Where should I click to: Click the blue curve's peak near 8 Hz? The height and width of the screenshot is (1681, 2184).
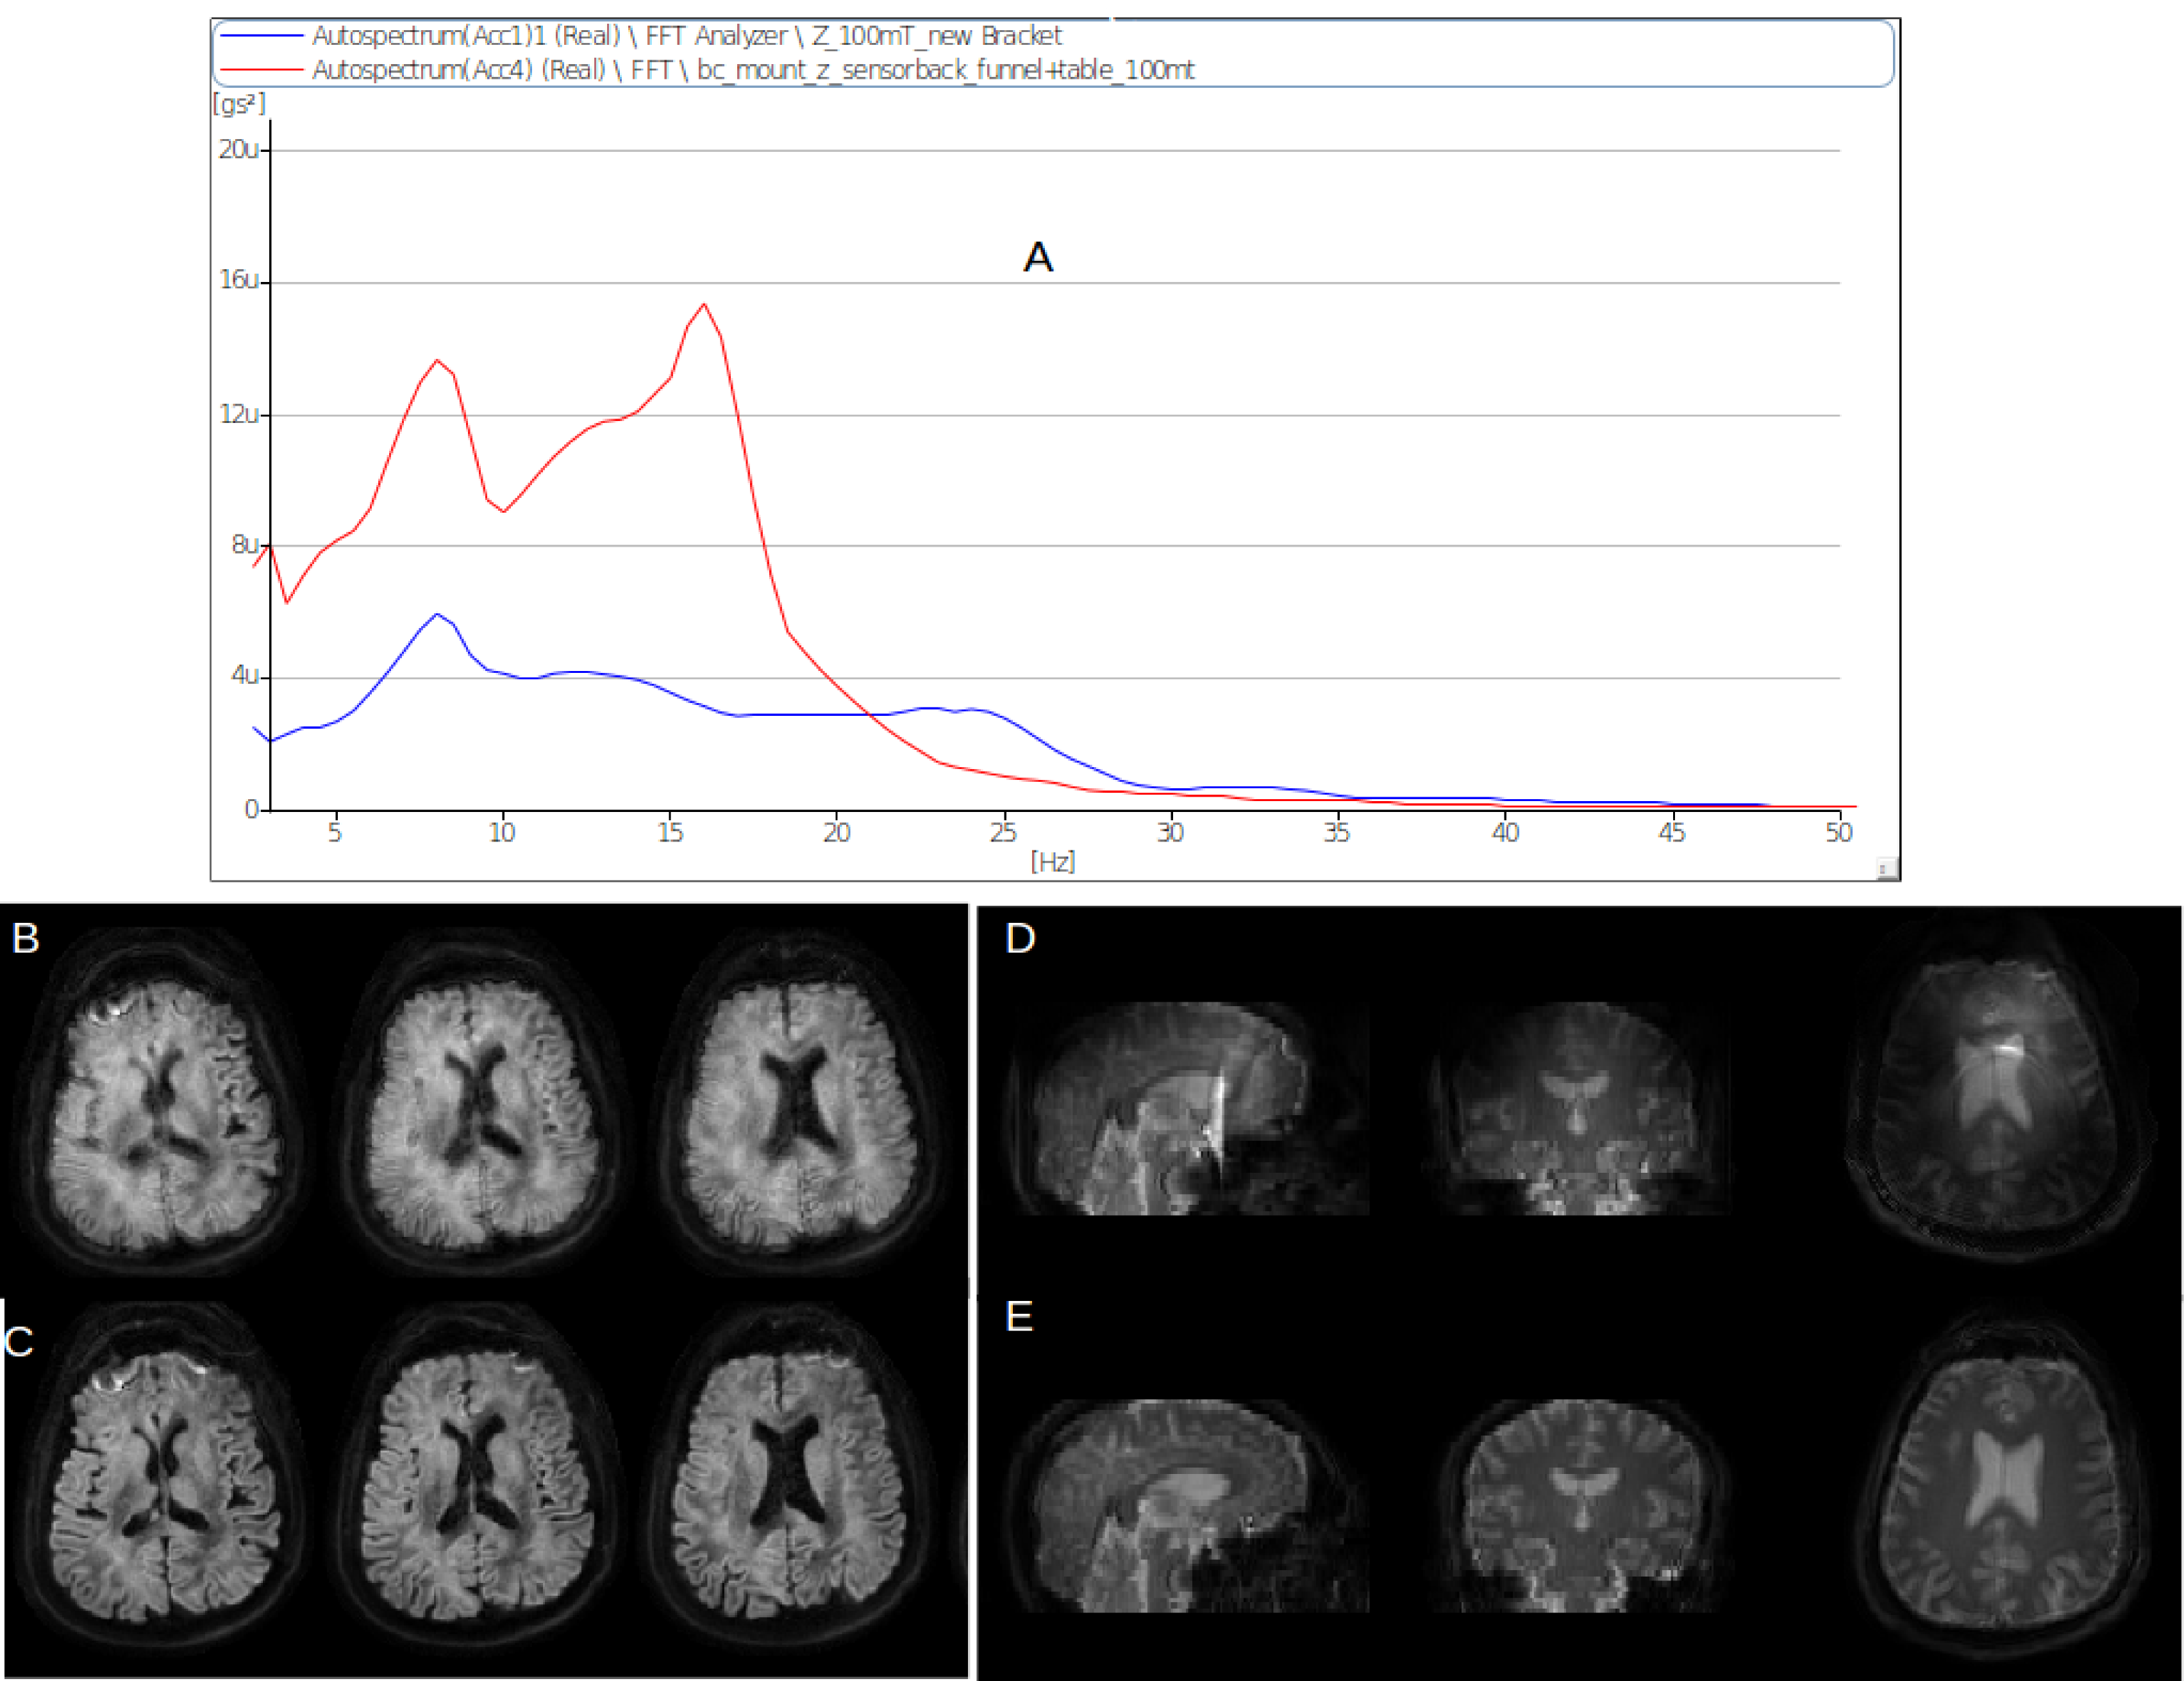click(437, 614)
